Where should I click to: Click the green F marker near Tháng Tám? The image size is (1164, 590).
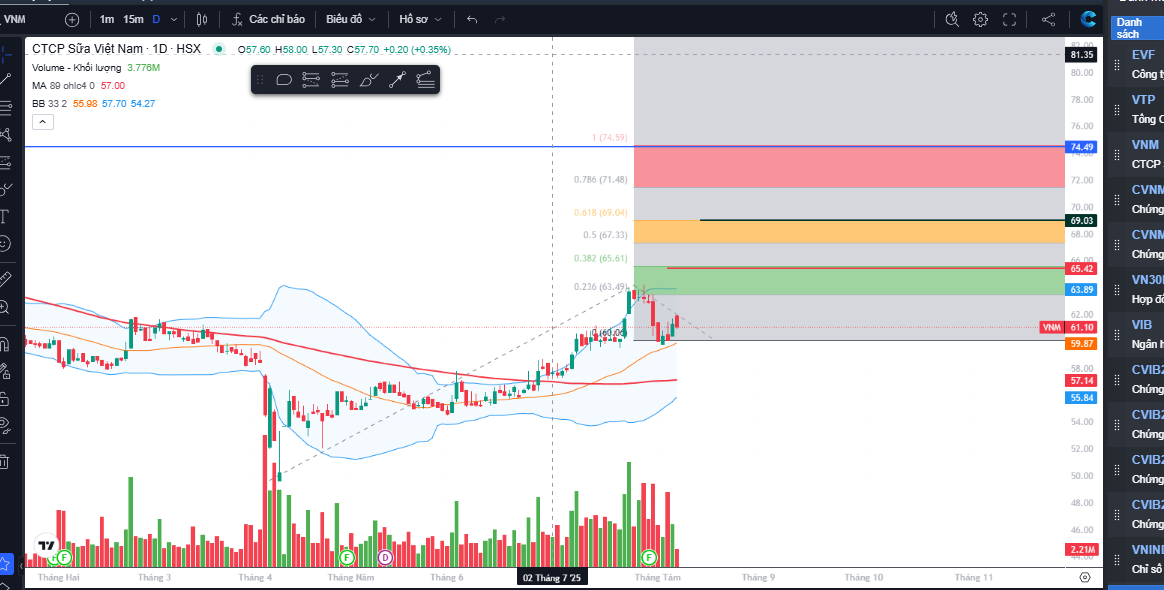coord(650,557)
